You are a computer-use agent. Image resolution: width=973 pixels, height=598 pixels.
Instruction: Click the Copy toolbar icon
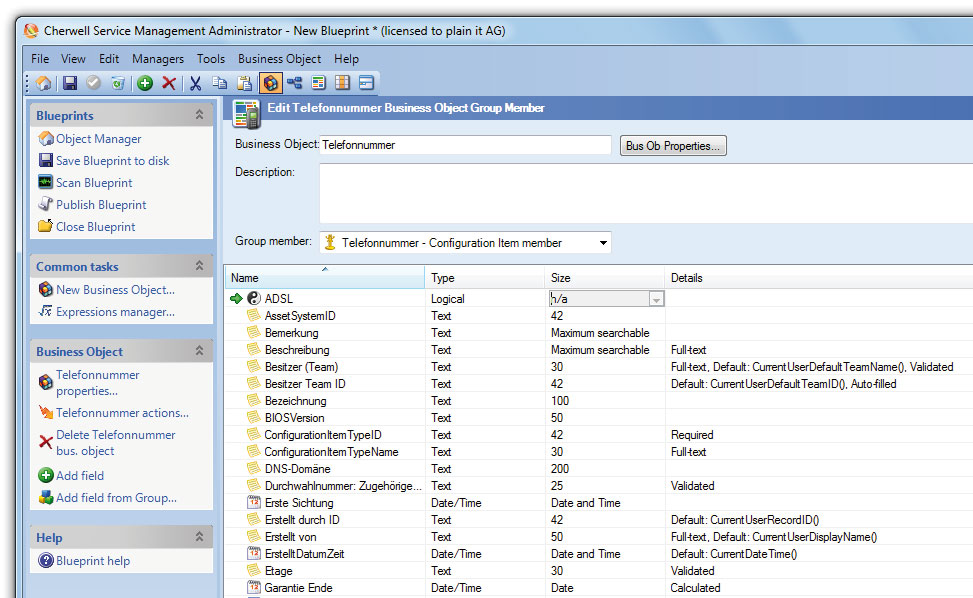(220, 83)
